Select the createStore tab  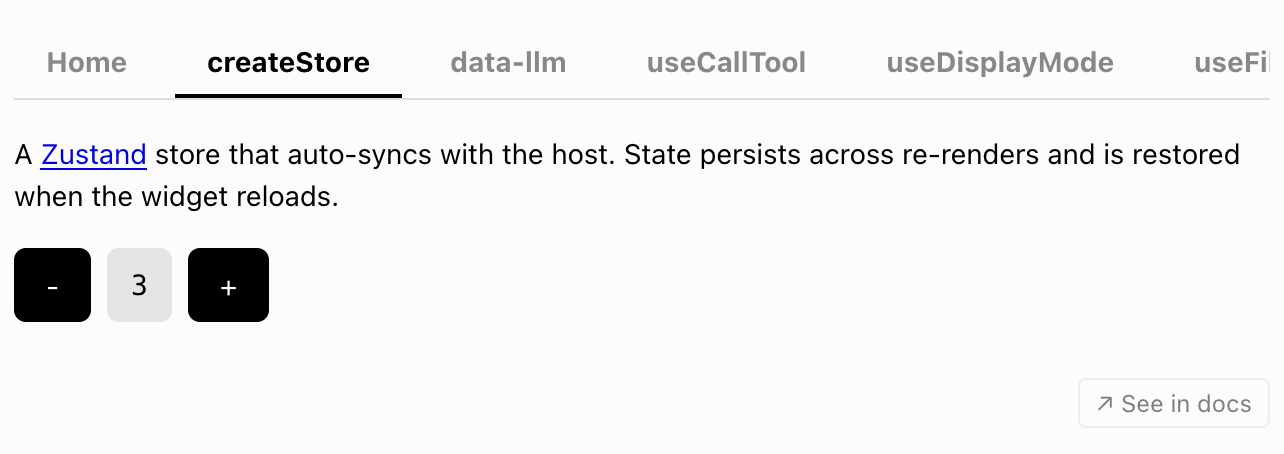tap(288, 64)
